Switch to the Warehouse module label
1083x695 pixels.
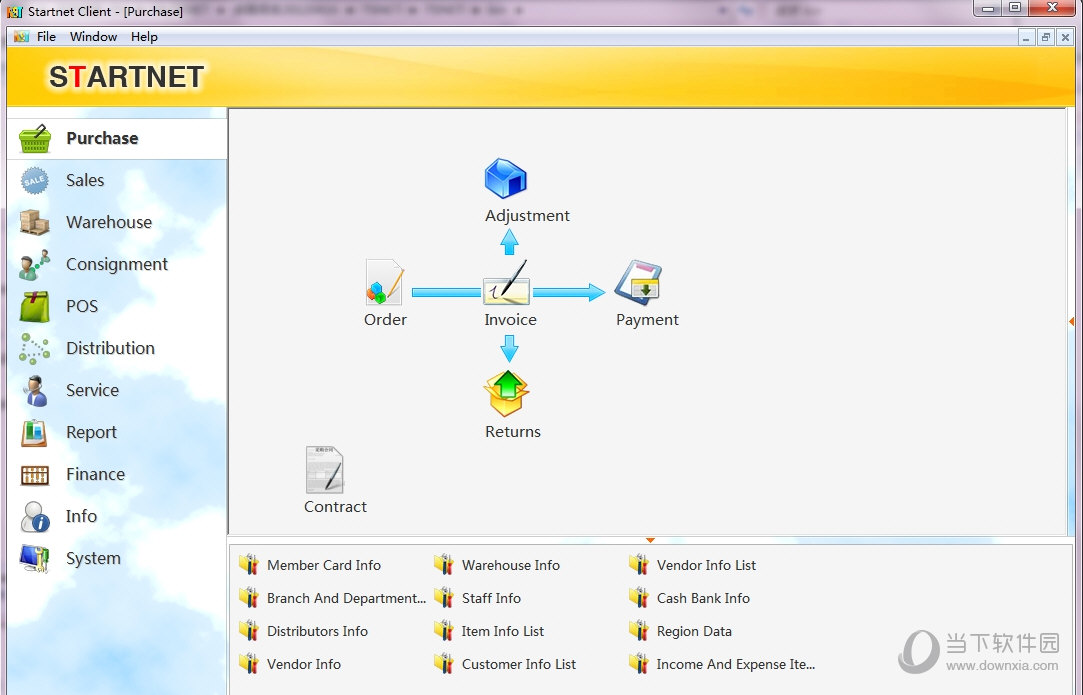click(x=109, y=222)
